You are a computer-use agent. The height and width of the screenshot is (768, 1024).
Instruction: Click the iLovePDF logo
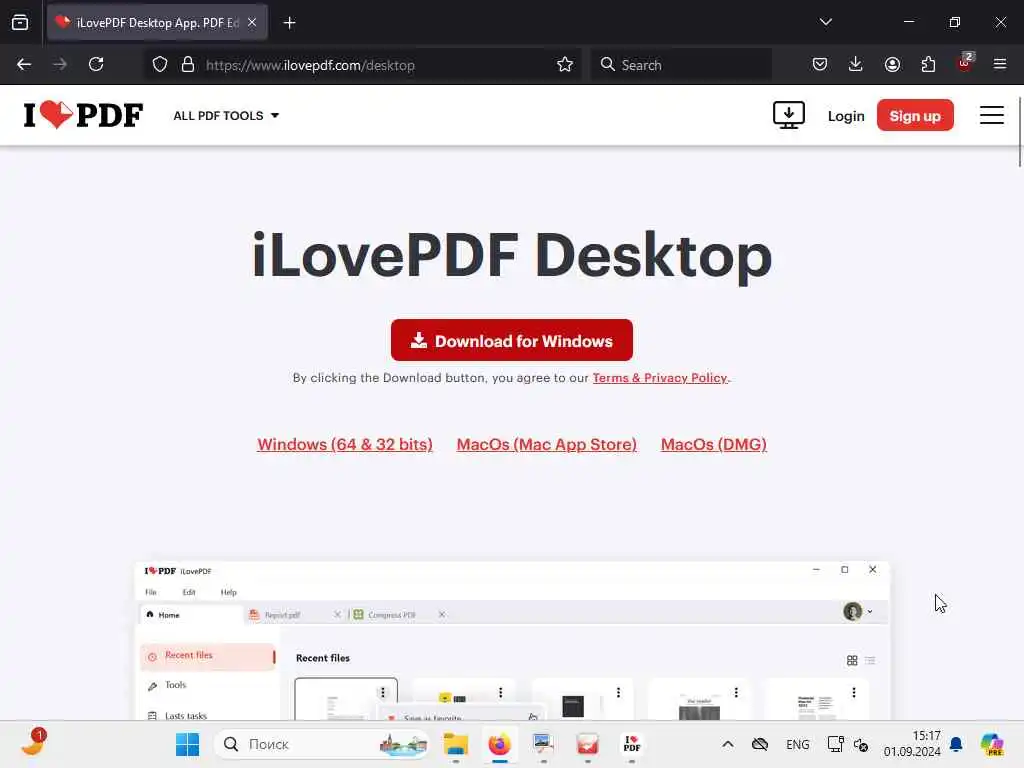tap(83, 115)
